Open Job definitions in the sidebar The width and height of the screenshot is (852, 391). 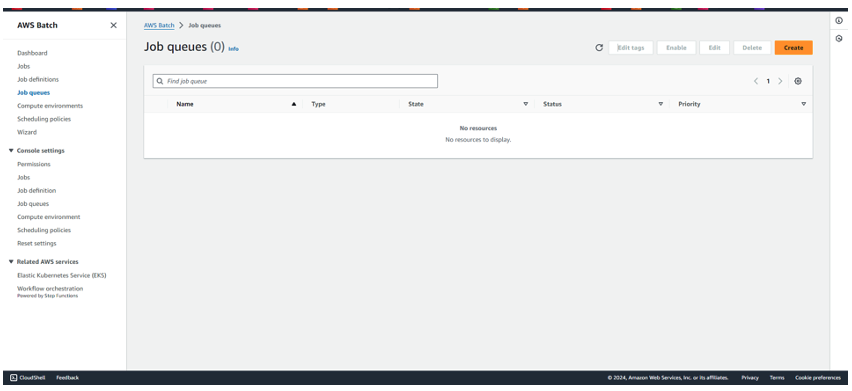(x=38, y=79)
